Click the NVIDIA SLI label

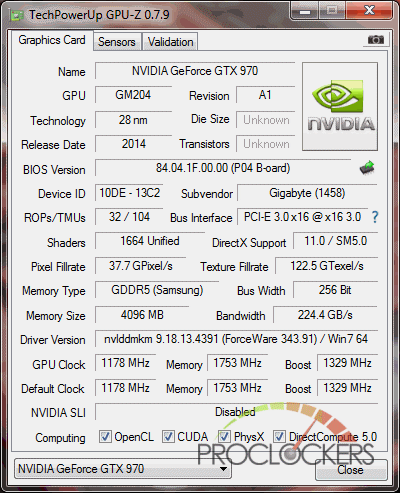coord(58,413)
